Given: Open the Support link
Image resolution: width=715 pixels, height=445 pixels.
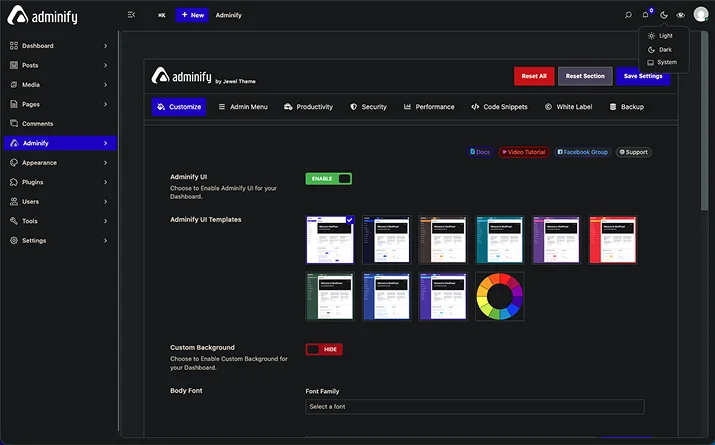Looking at the screenshot, I should tap(634, 152).
